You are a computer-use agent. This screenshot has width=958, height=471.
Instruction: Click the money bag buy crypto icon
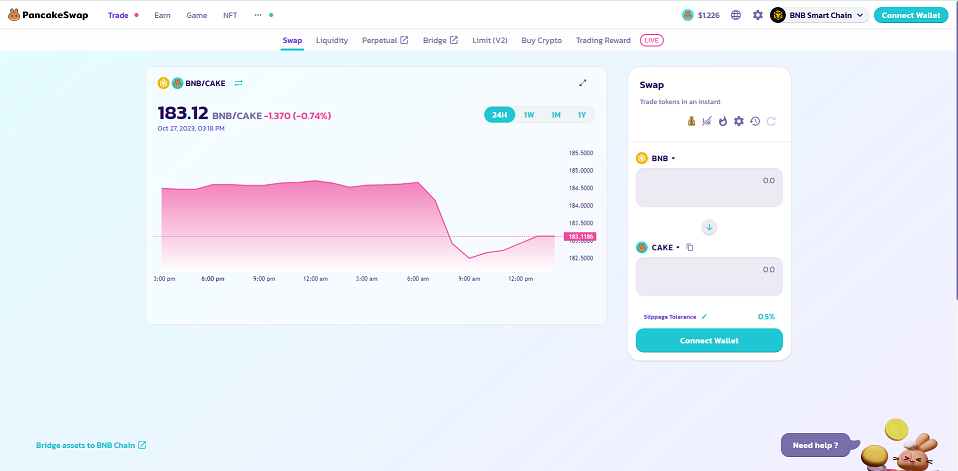click(x=690, y=121)
